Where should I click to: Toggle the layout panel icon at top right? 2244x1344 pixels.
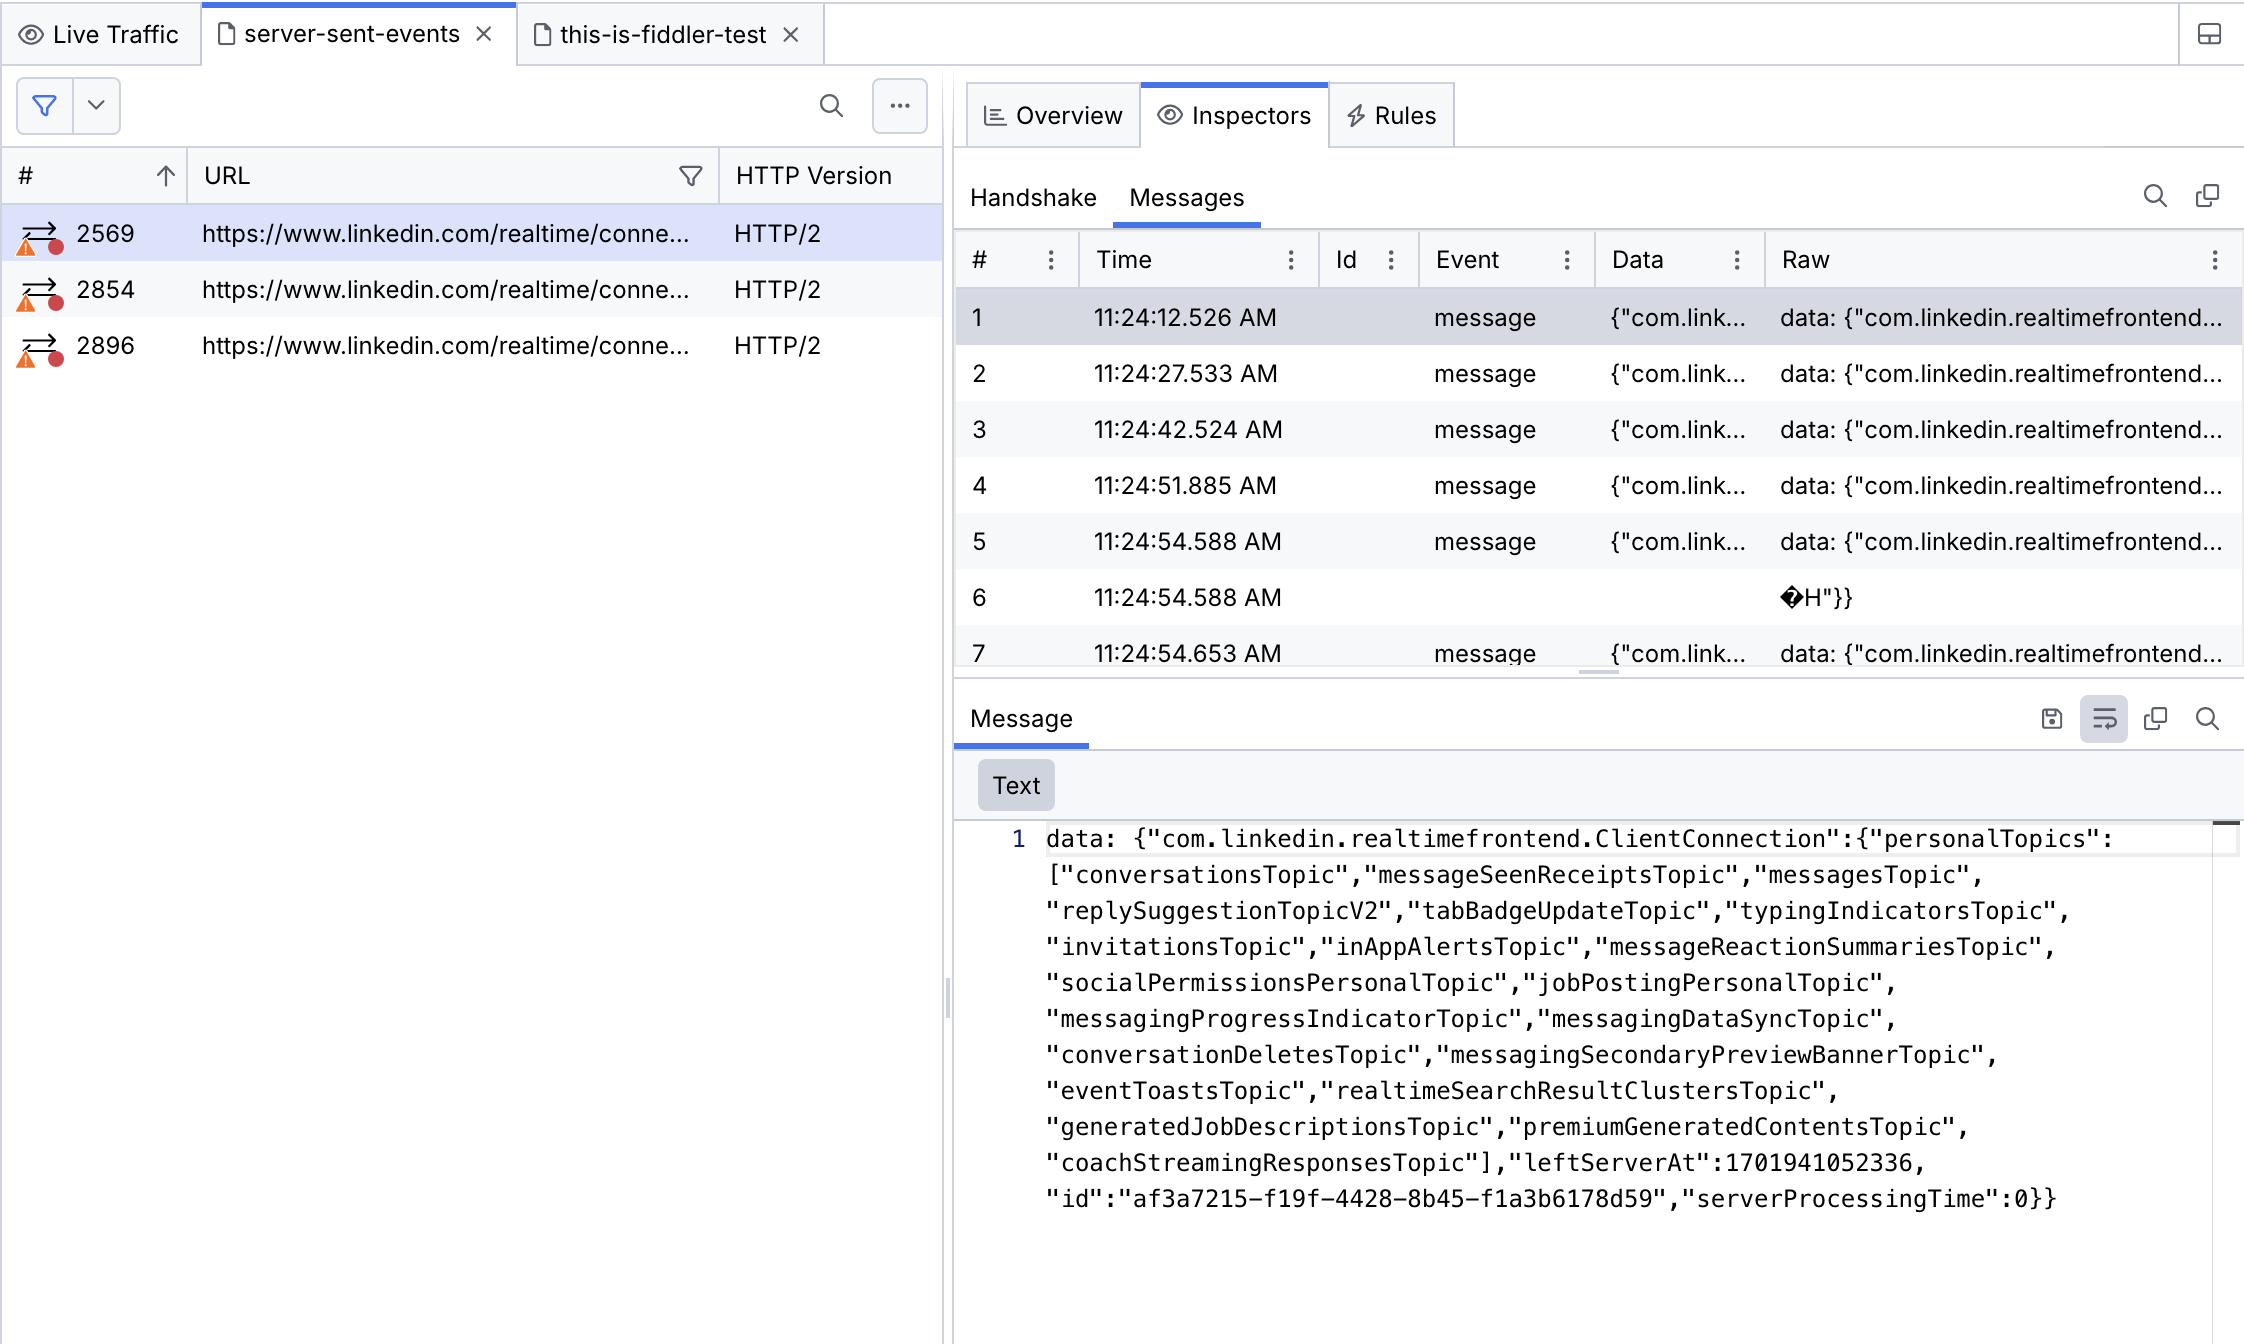point(2210,34)
